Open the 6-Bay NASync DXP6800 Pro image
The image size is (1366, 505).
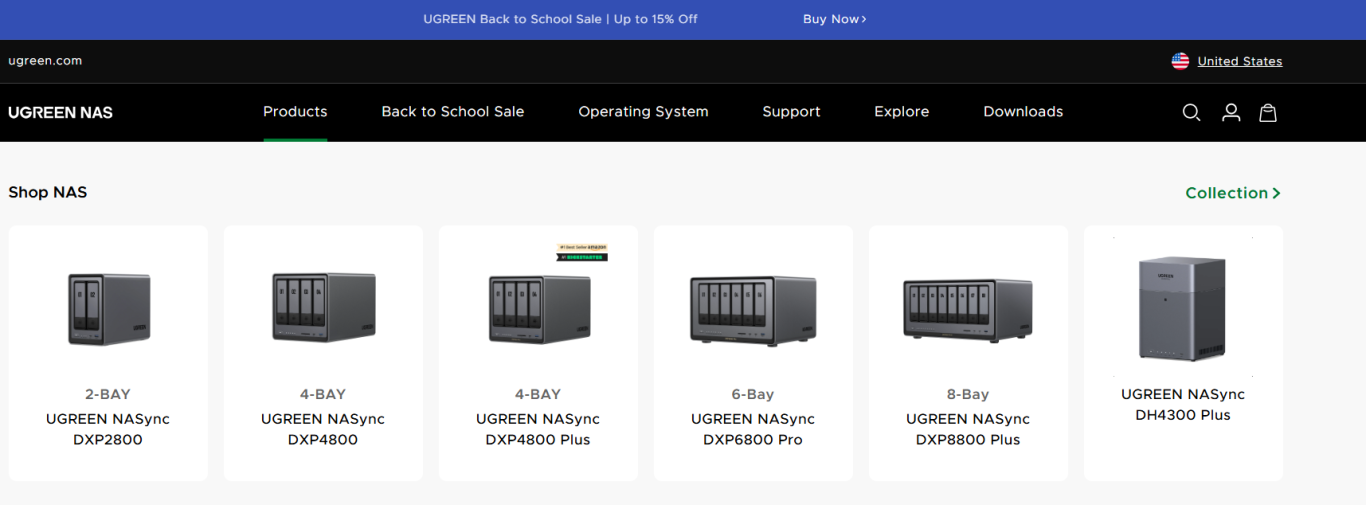click(753, 311)
